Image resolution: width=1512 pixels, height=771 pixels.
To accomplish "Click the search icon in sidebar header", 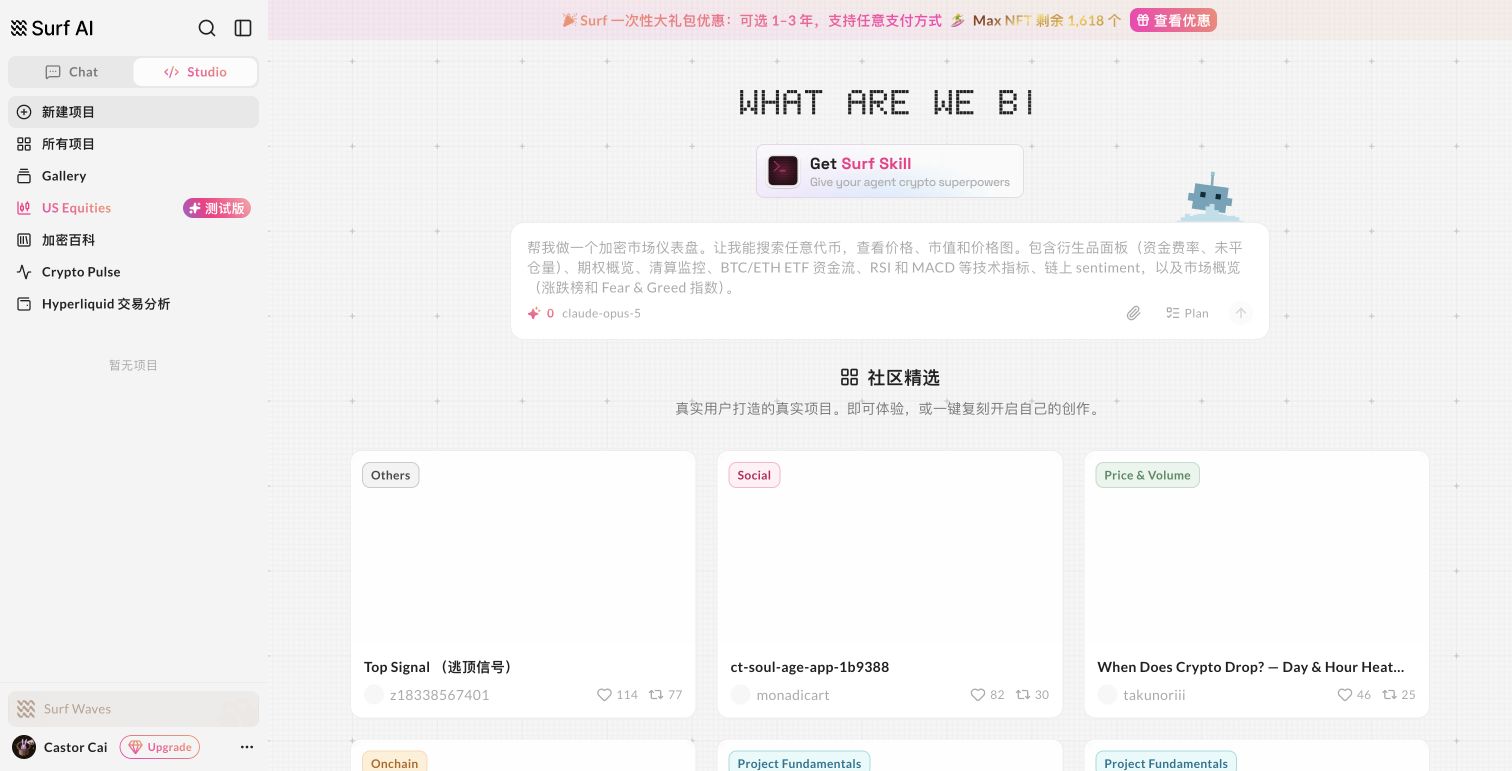I will click(207, 28).
